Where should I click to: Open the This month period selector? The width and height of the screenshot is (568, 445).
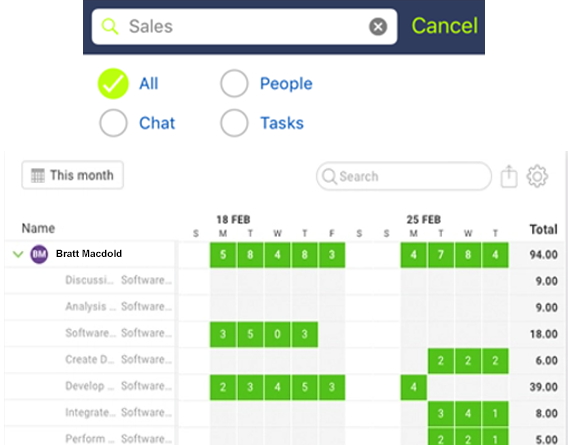[72, 175]
